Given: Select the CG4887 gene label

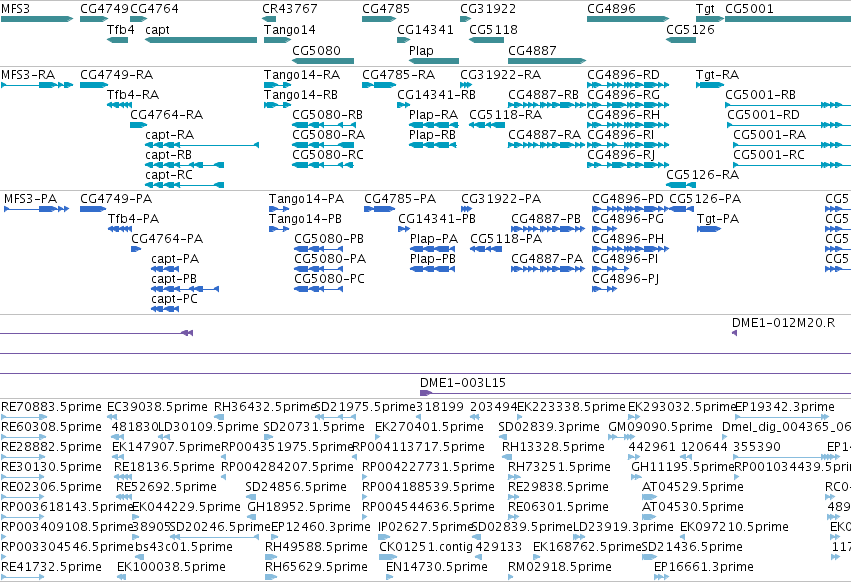Looking at the screenshot, I should 532,50.
